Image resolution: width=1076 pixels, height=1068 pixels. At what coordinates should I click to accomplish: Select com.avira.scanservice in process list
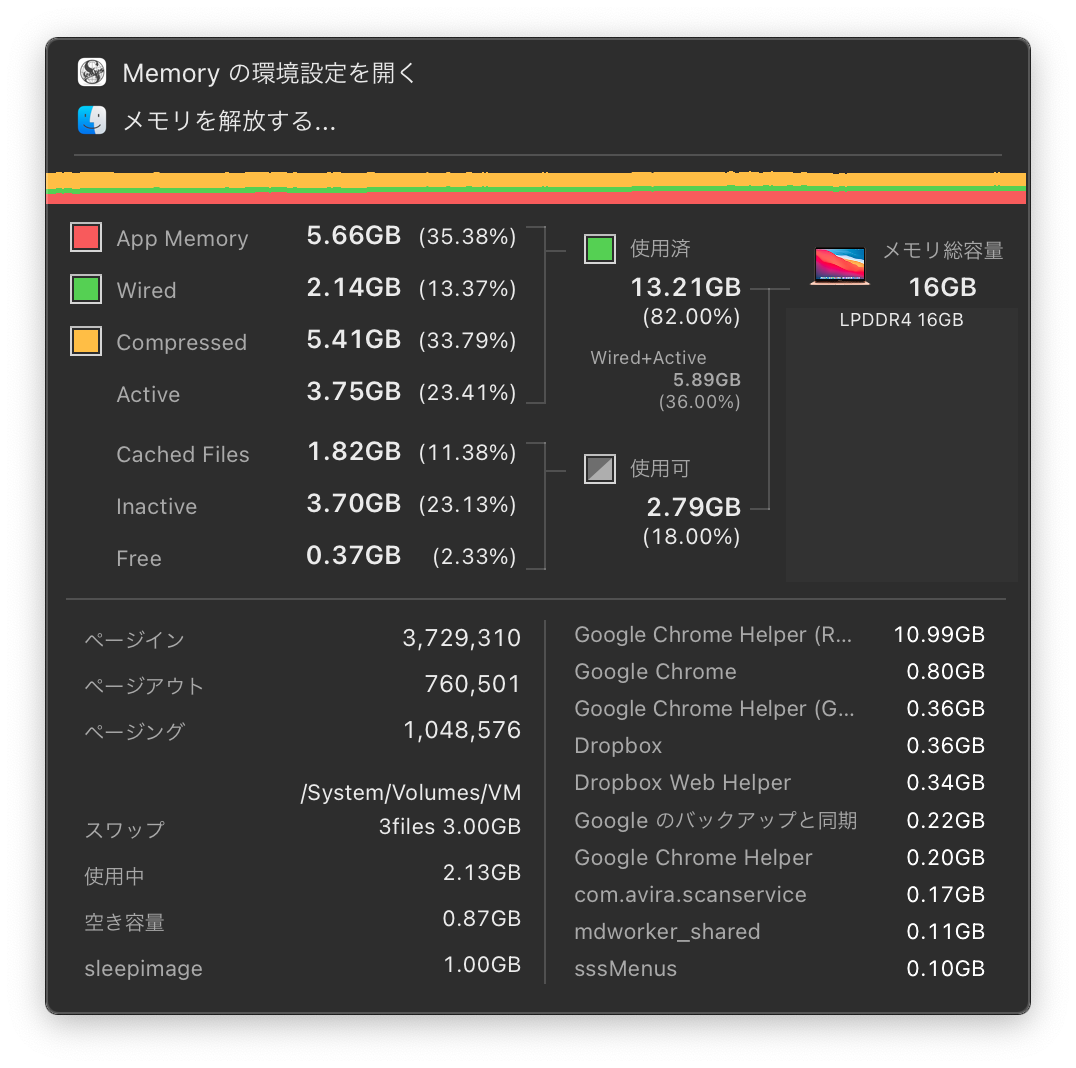point(780,895)
